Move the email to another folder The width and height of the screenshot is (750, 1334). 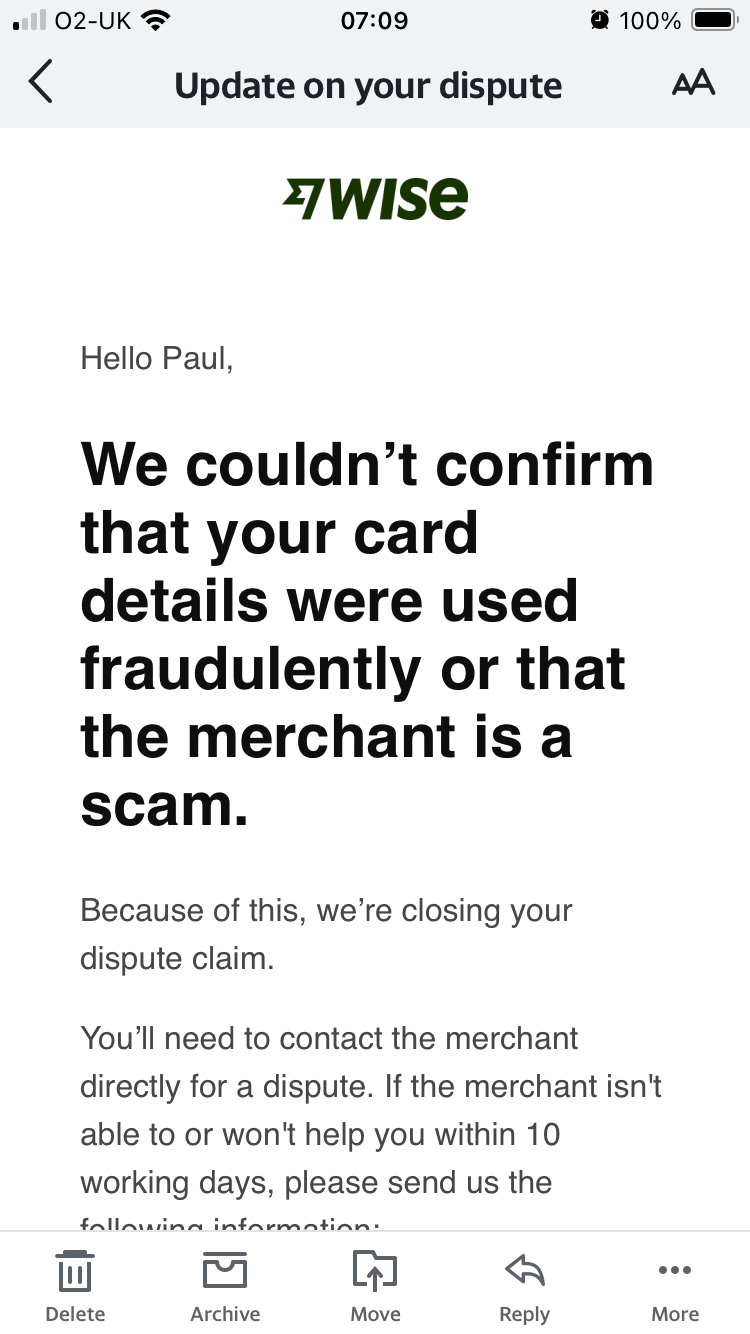tap(375, 1284)
